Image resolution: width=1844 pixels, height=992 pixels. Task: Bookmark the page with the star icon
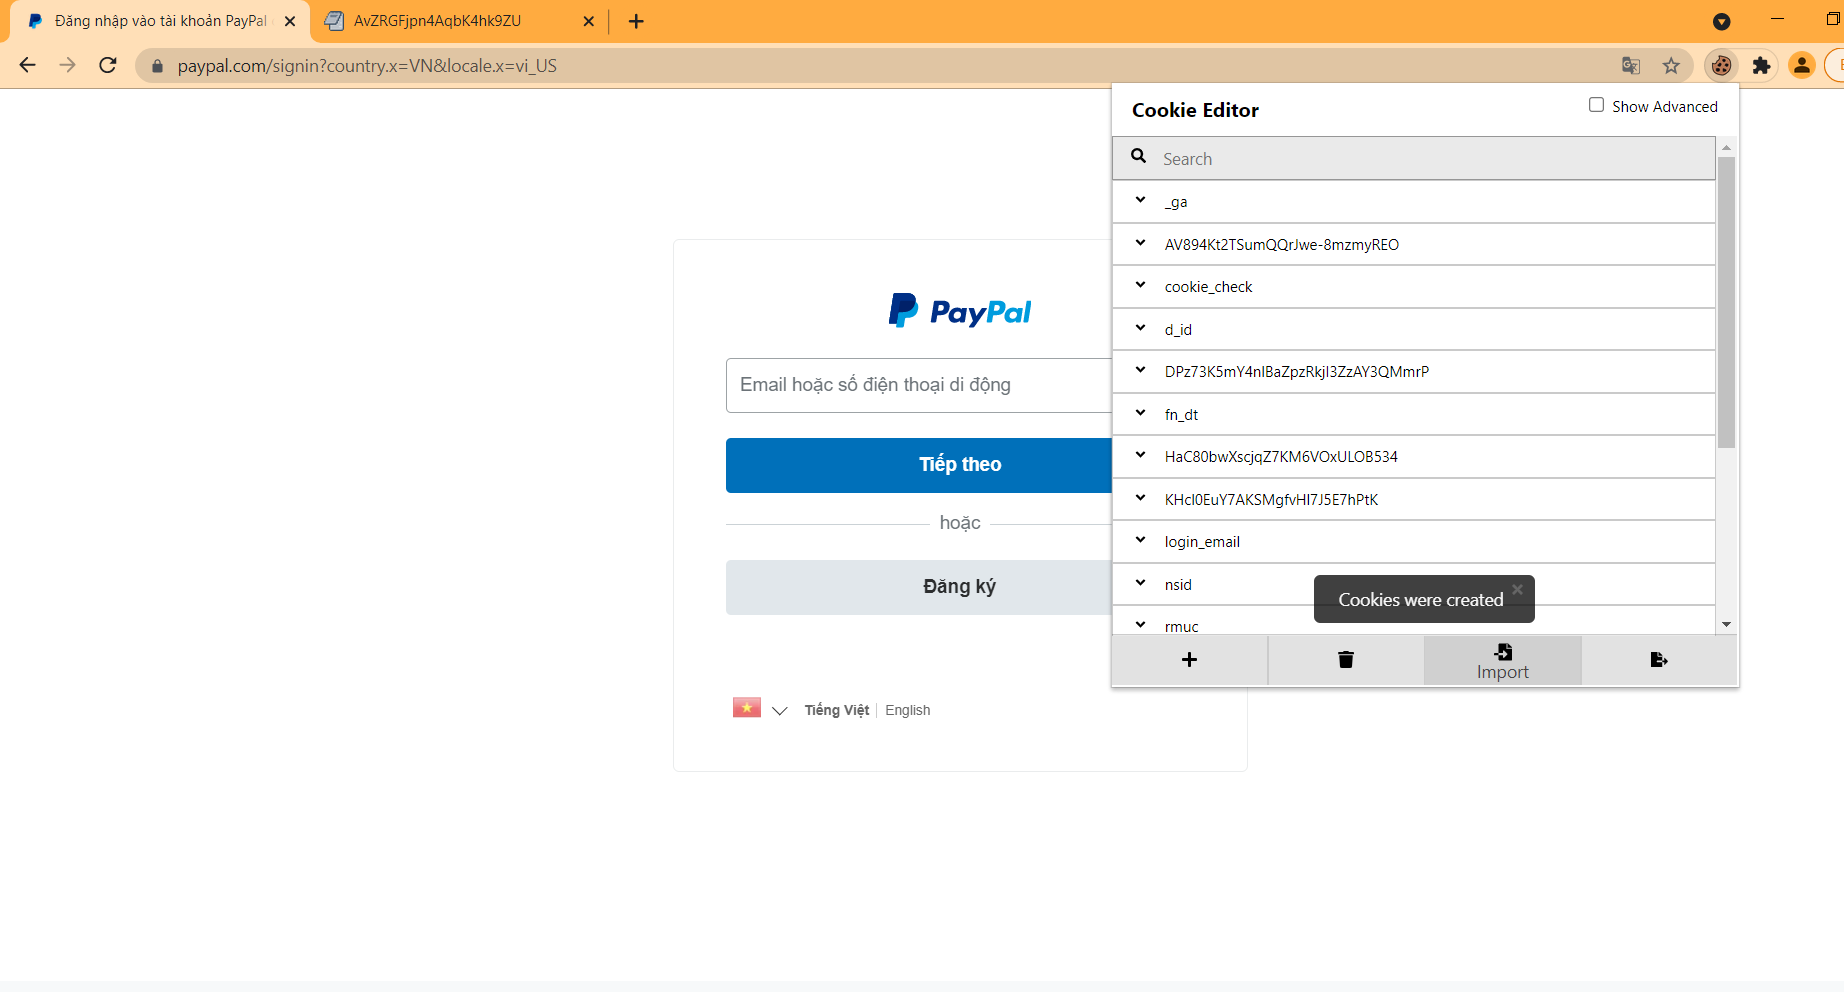pyautogui.click(x=1671, y=65)
